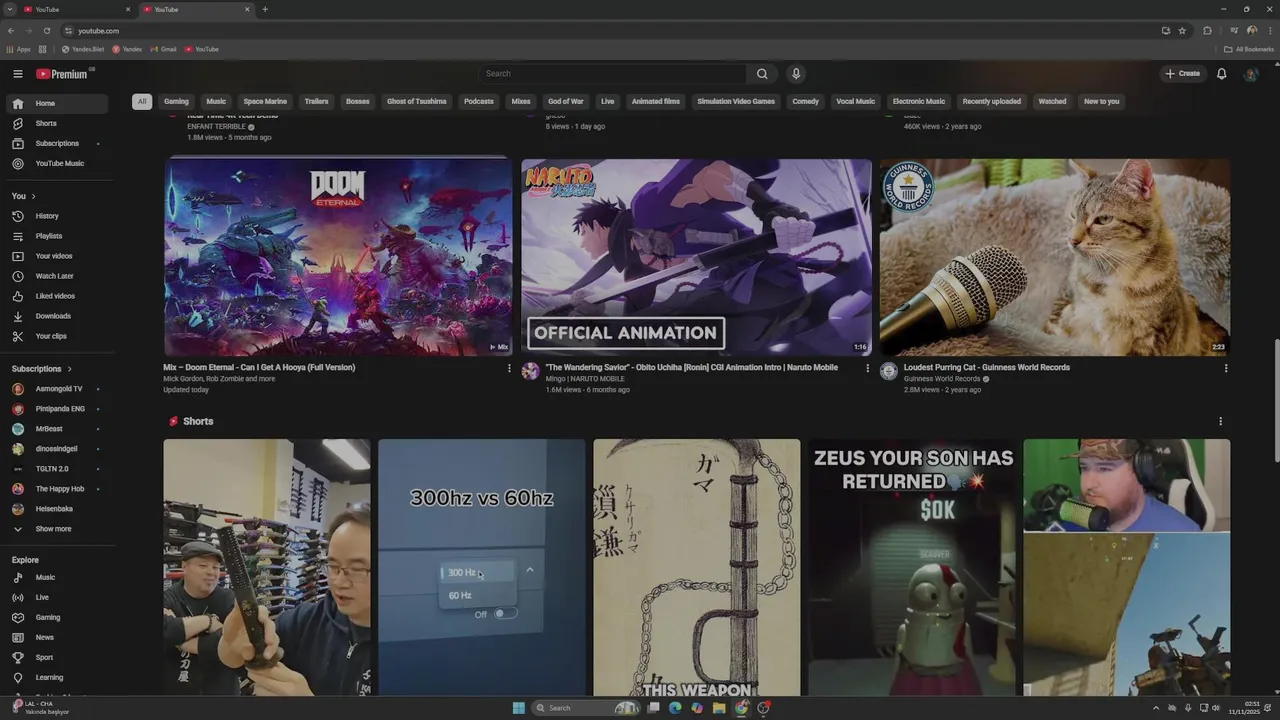
Task: Open the notifications bell
Action: [1221, 74]
